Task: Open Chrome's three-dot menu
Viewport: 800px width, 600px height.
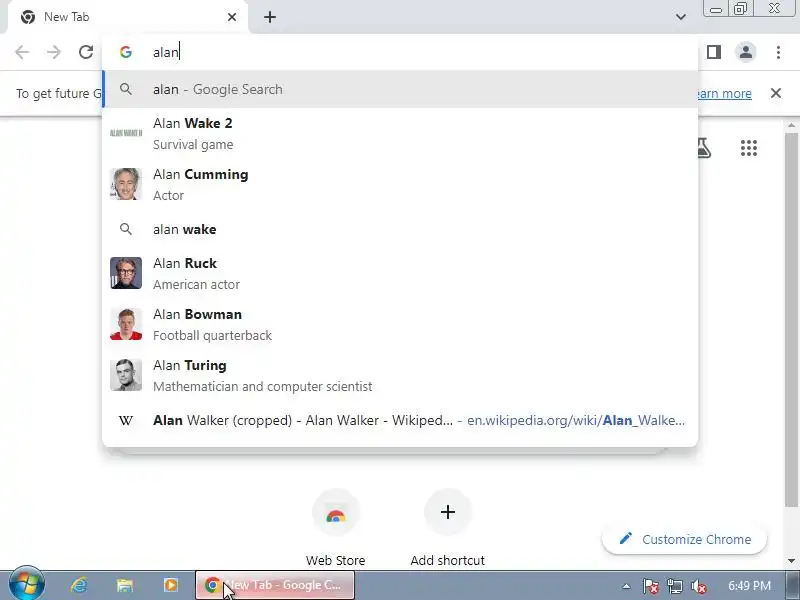Action: point(778,52)
